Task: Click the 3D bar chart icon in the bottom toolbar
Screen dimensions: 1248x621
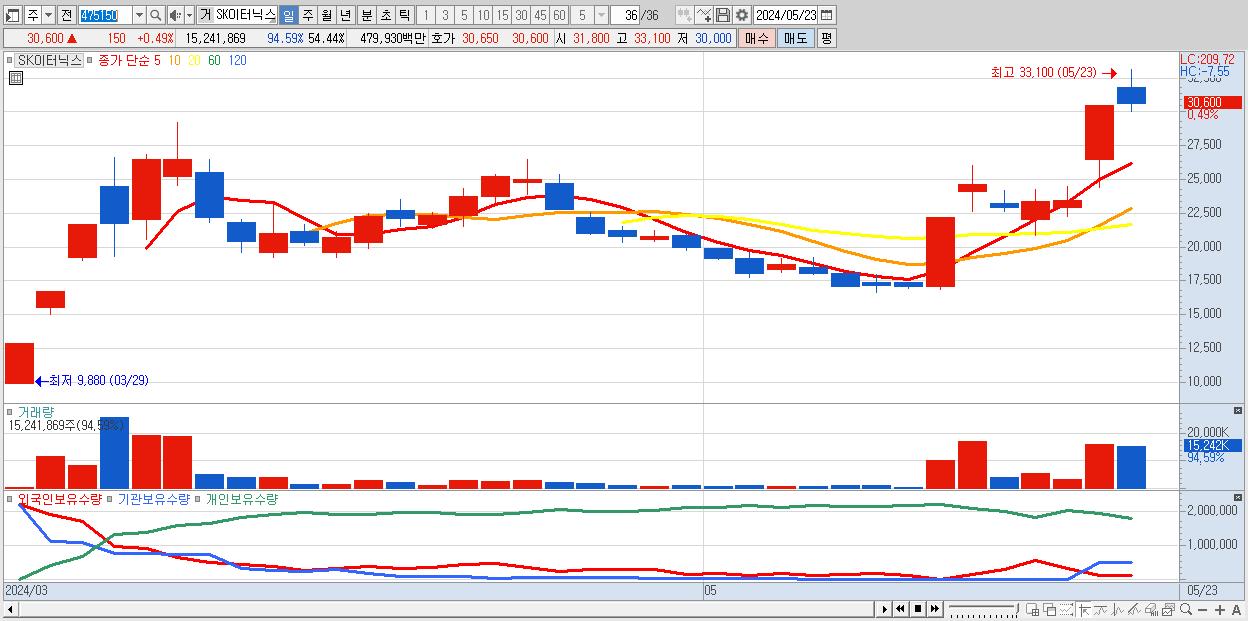Action: pos(1151,610)
